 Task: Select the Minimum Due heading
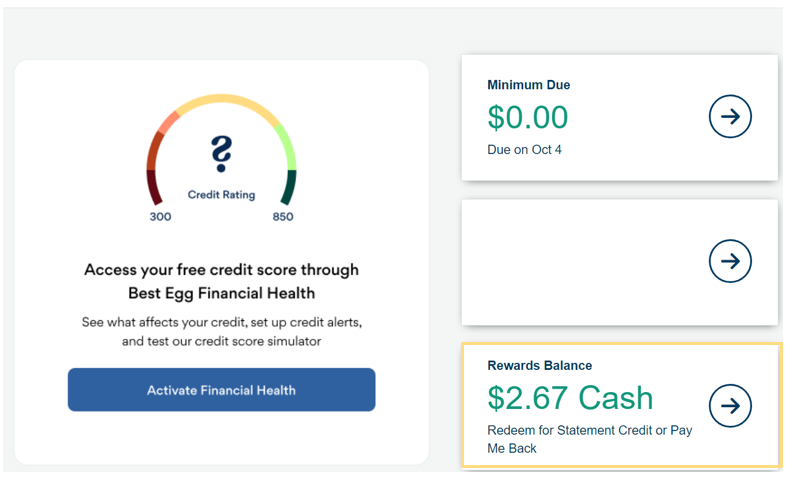point(528,85)
